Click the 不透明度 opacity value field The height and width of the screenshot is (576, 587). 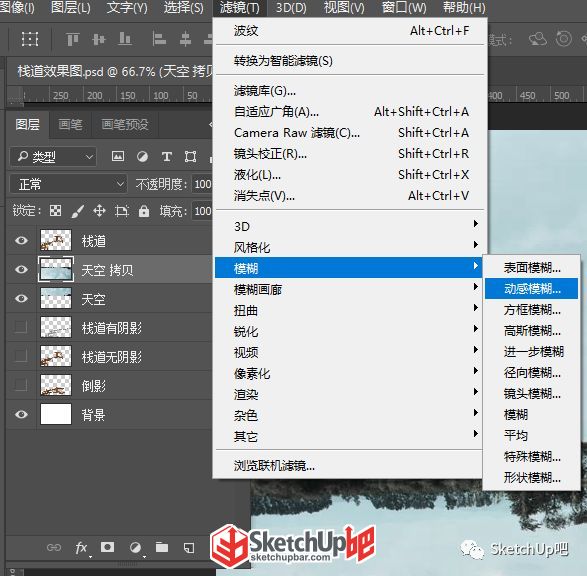pyautogui.click(x=202, y=184)
